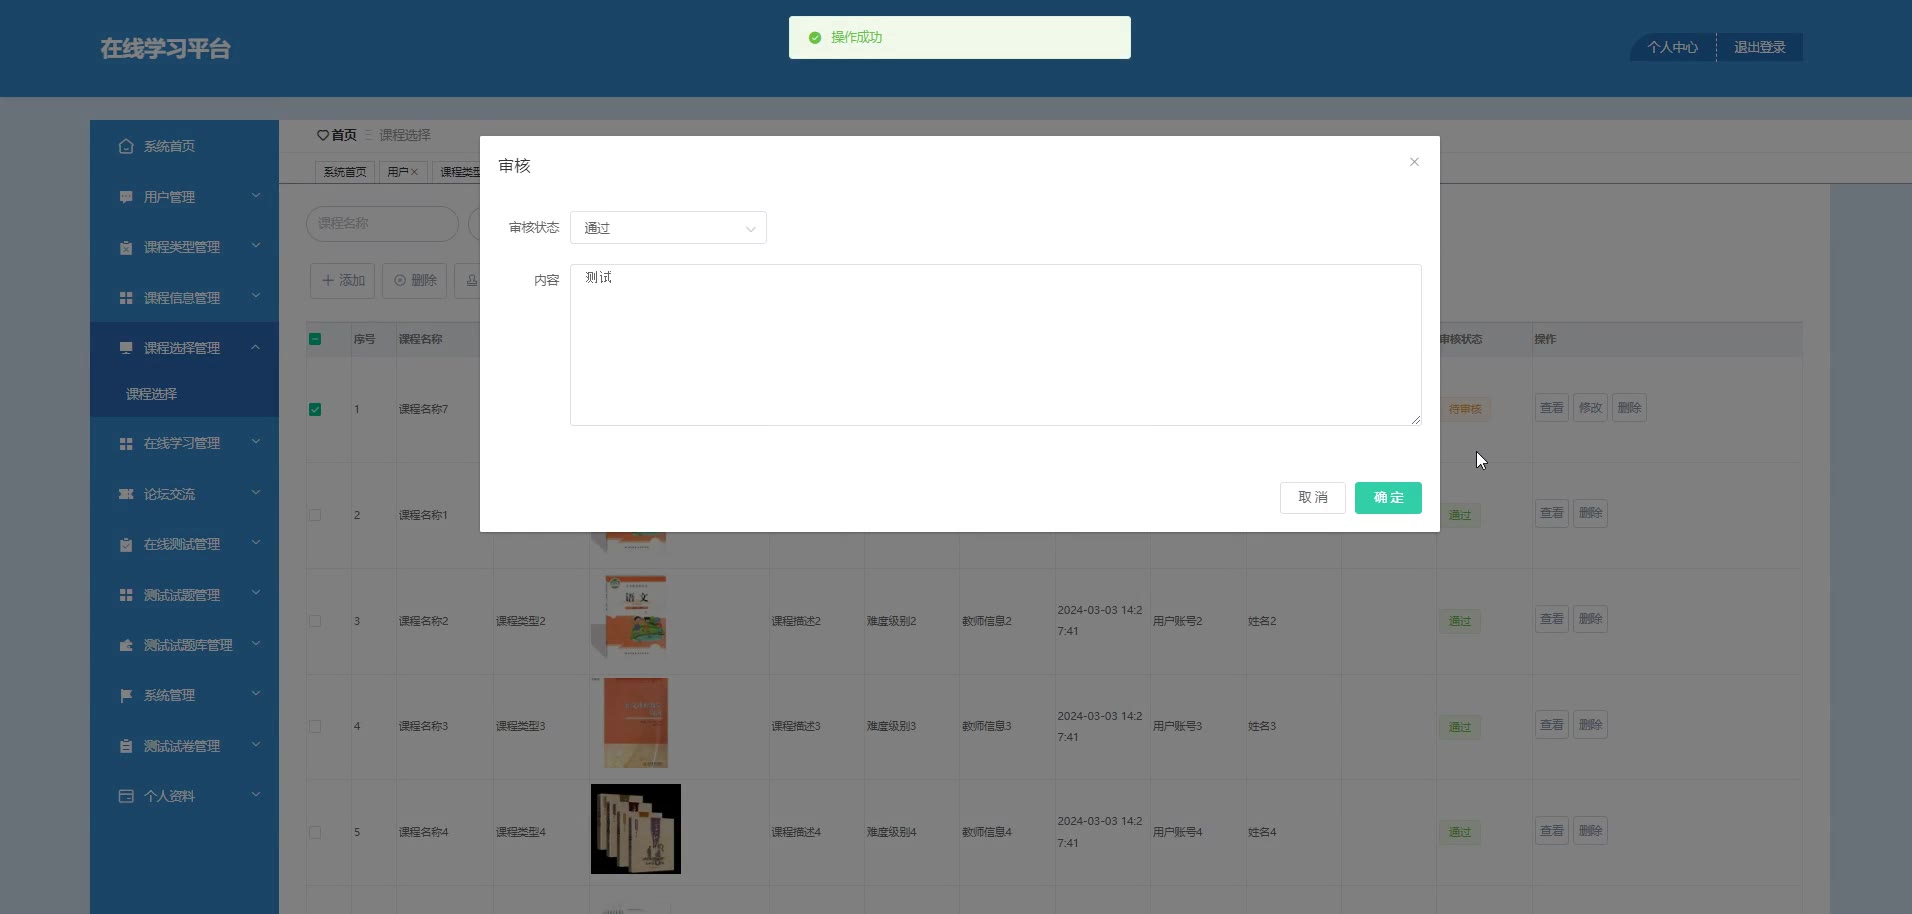1912x914 pixels.
Task: Click the 课程类型管理 clipboard icon
Action: [x=126, y=247]
